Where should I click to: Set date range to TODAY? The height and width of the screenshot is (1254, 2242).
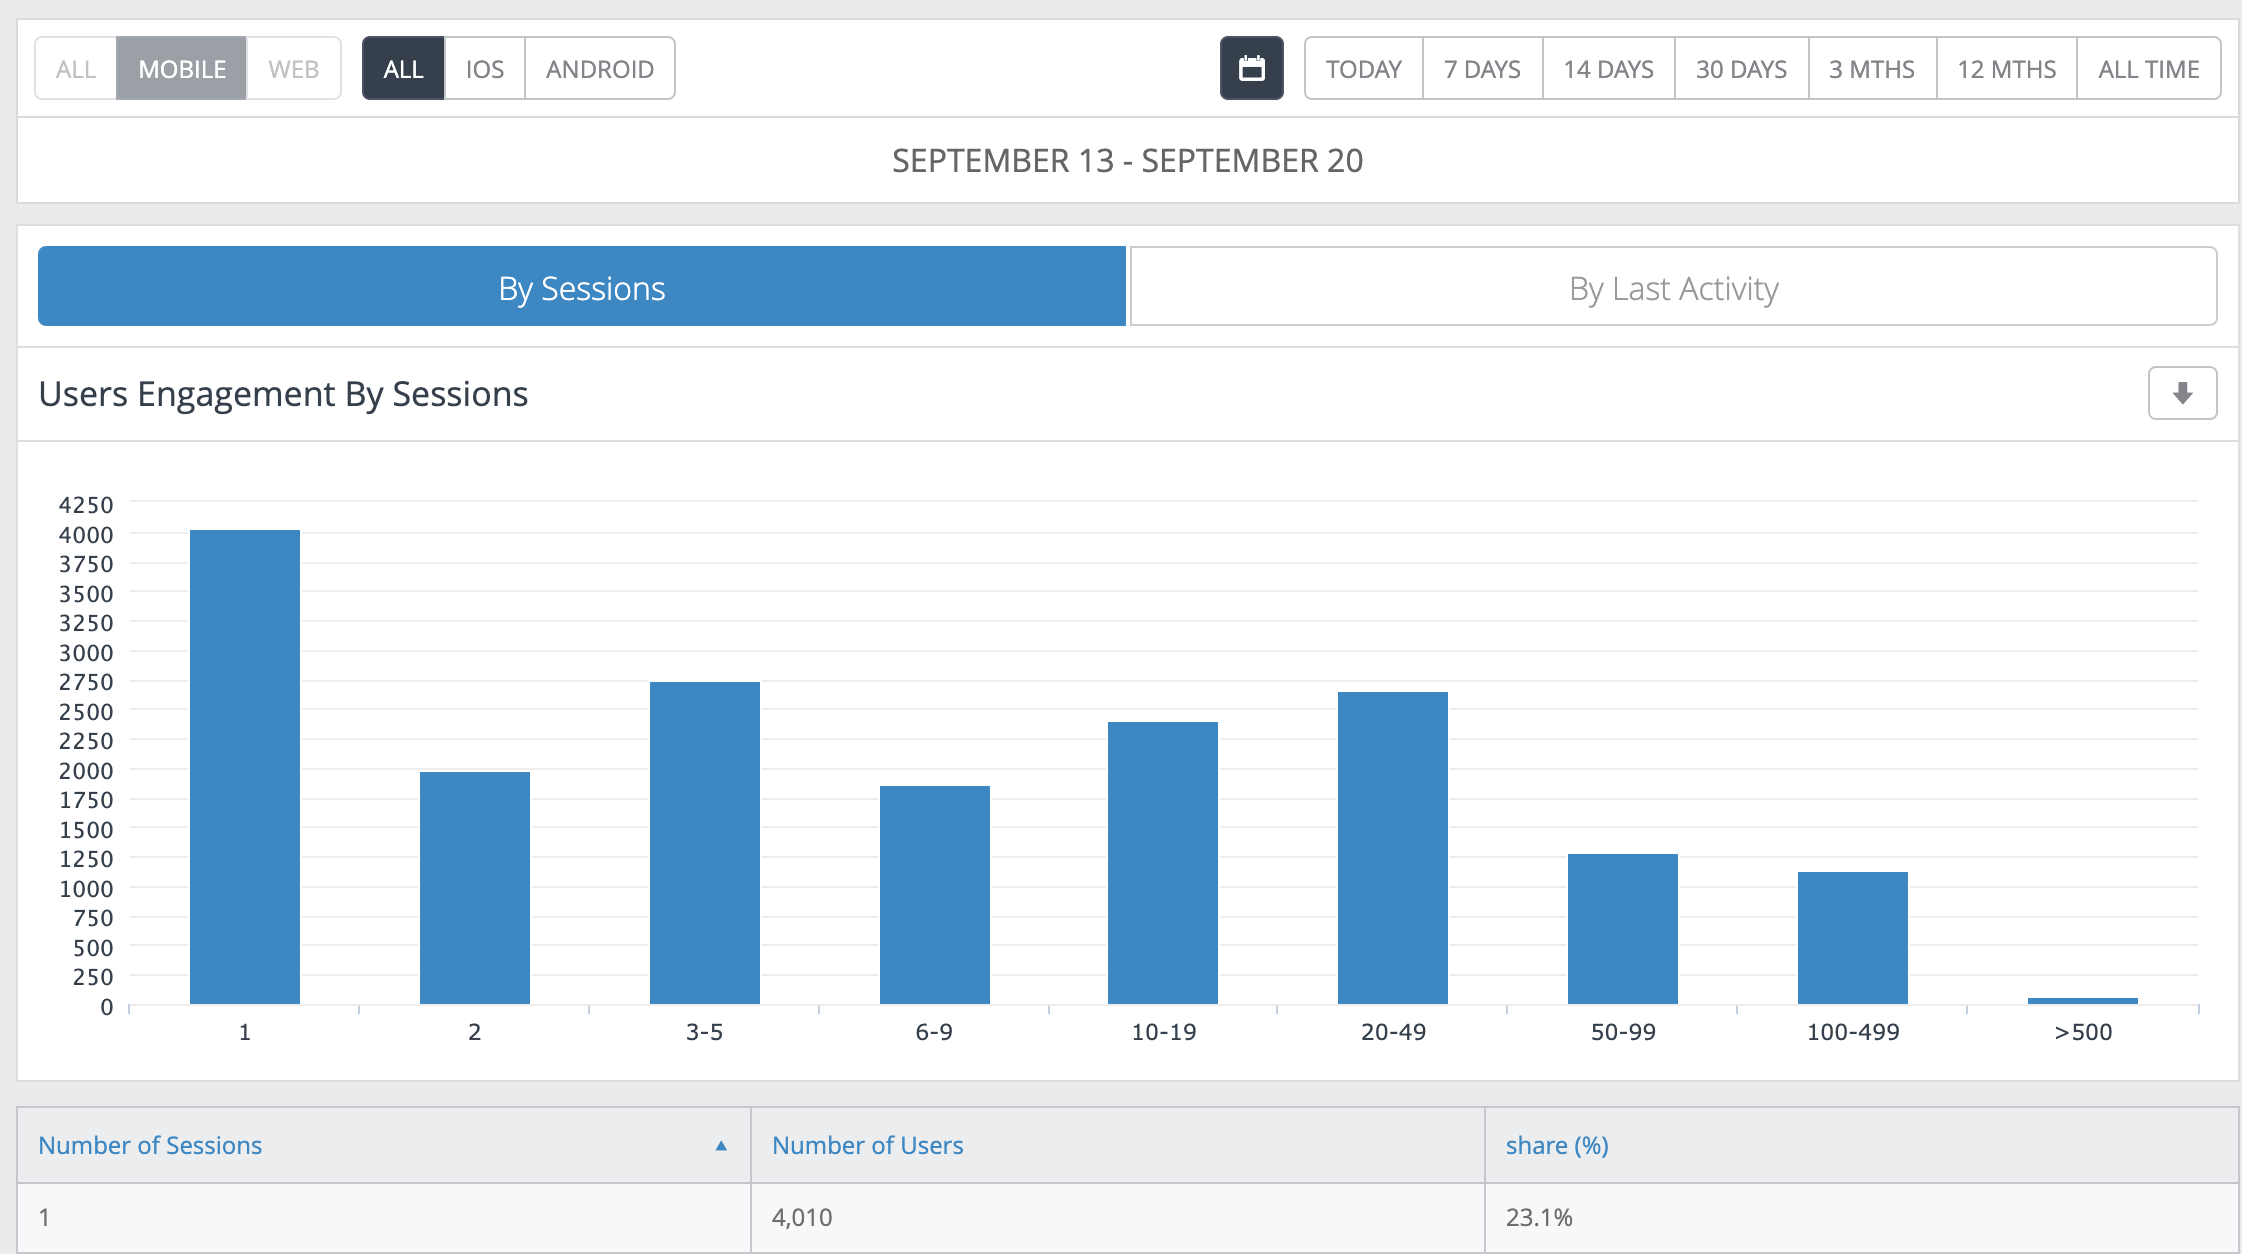coord(1363,69)
